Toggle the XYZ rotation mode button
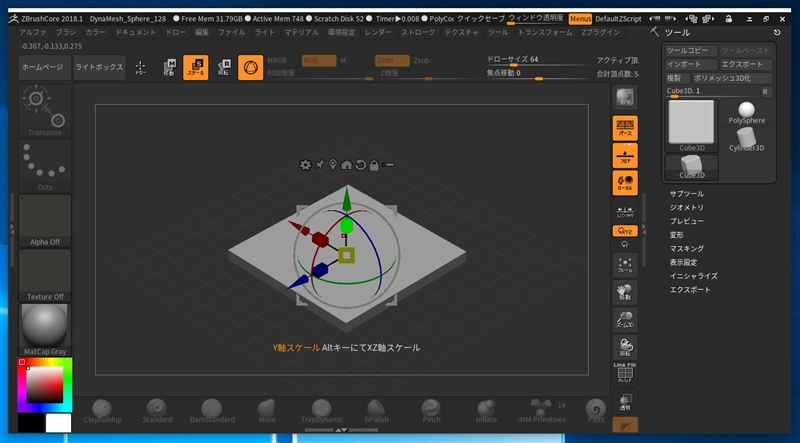Viewport: 800px width, 443px height. tap(625, 231)
